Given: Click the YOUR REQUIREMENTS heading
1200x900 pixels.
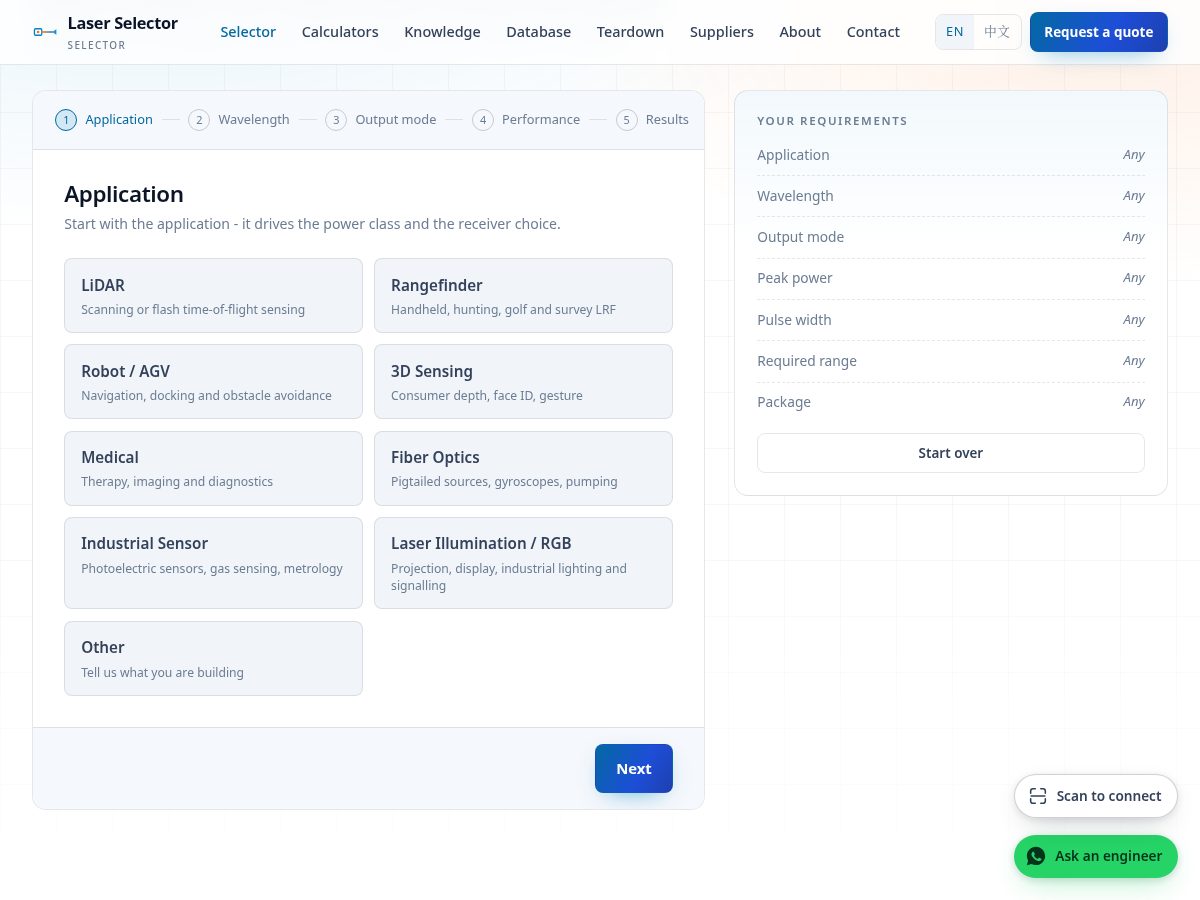Looking at the screenshot, I should pyautogui.click(x=832, y=121).
